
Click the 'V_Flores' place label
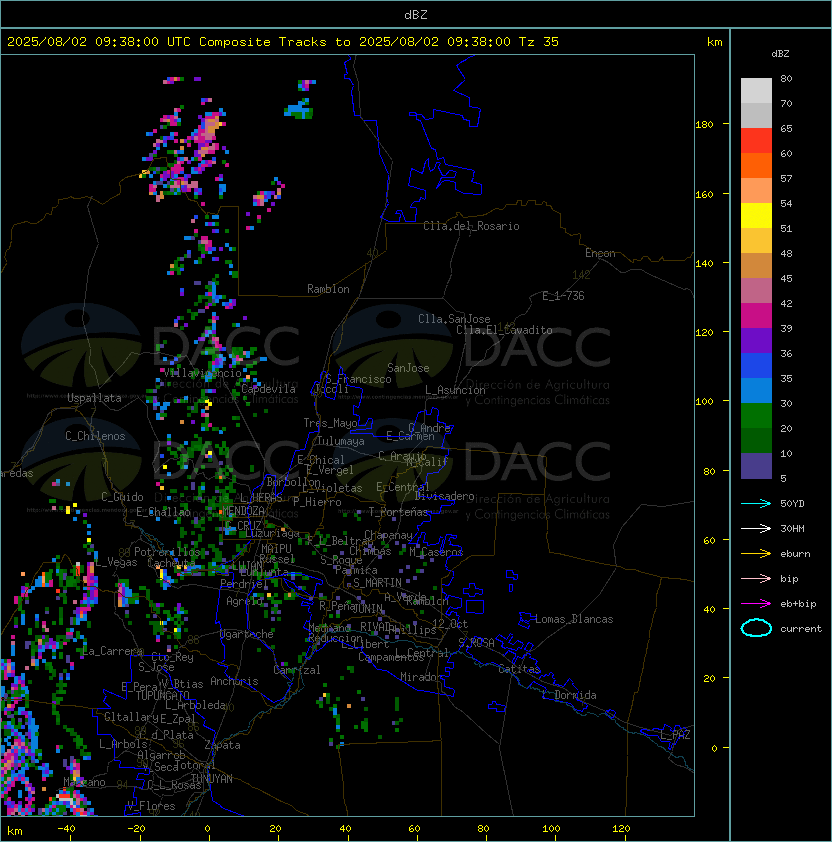151,806
